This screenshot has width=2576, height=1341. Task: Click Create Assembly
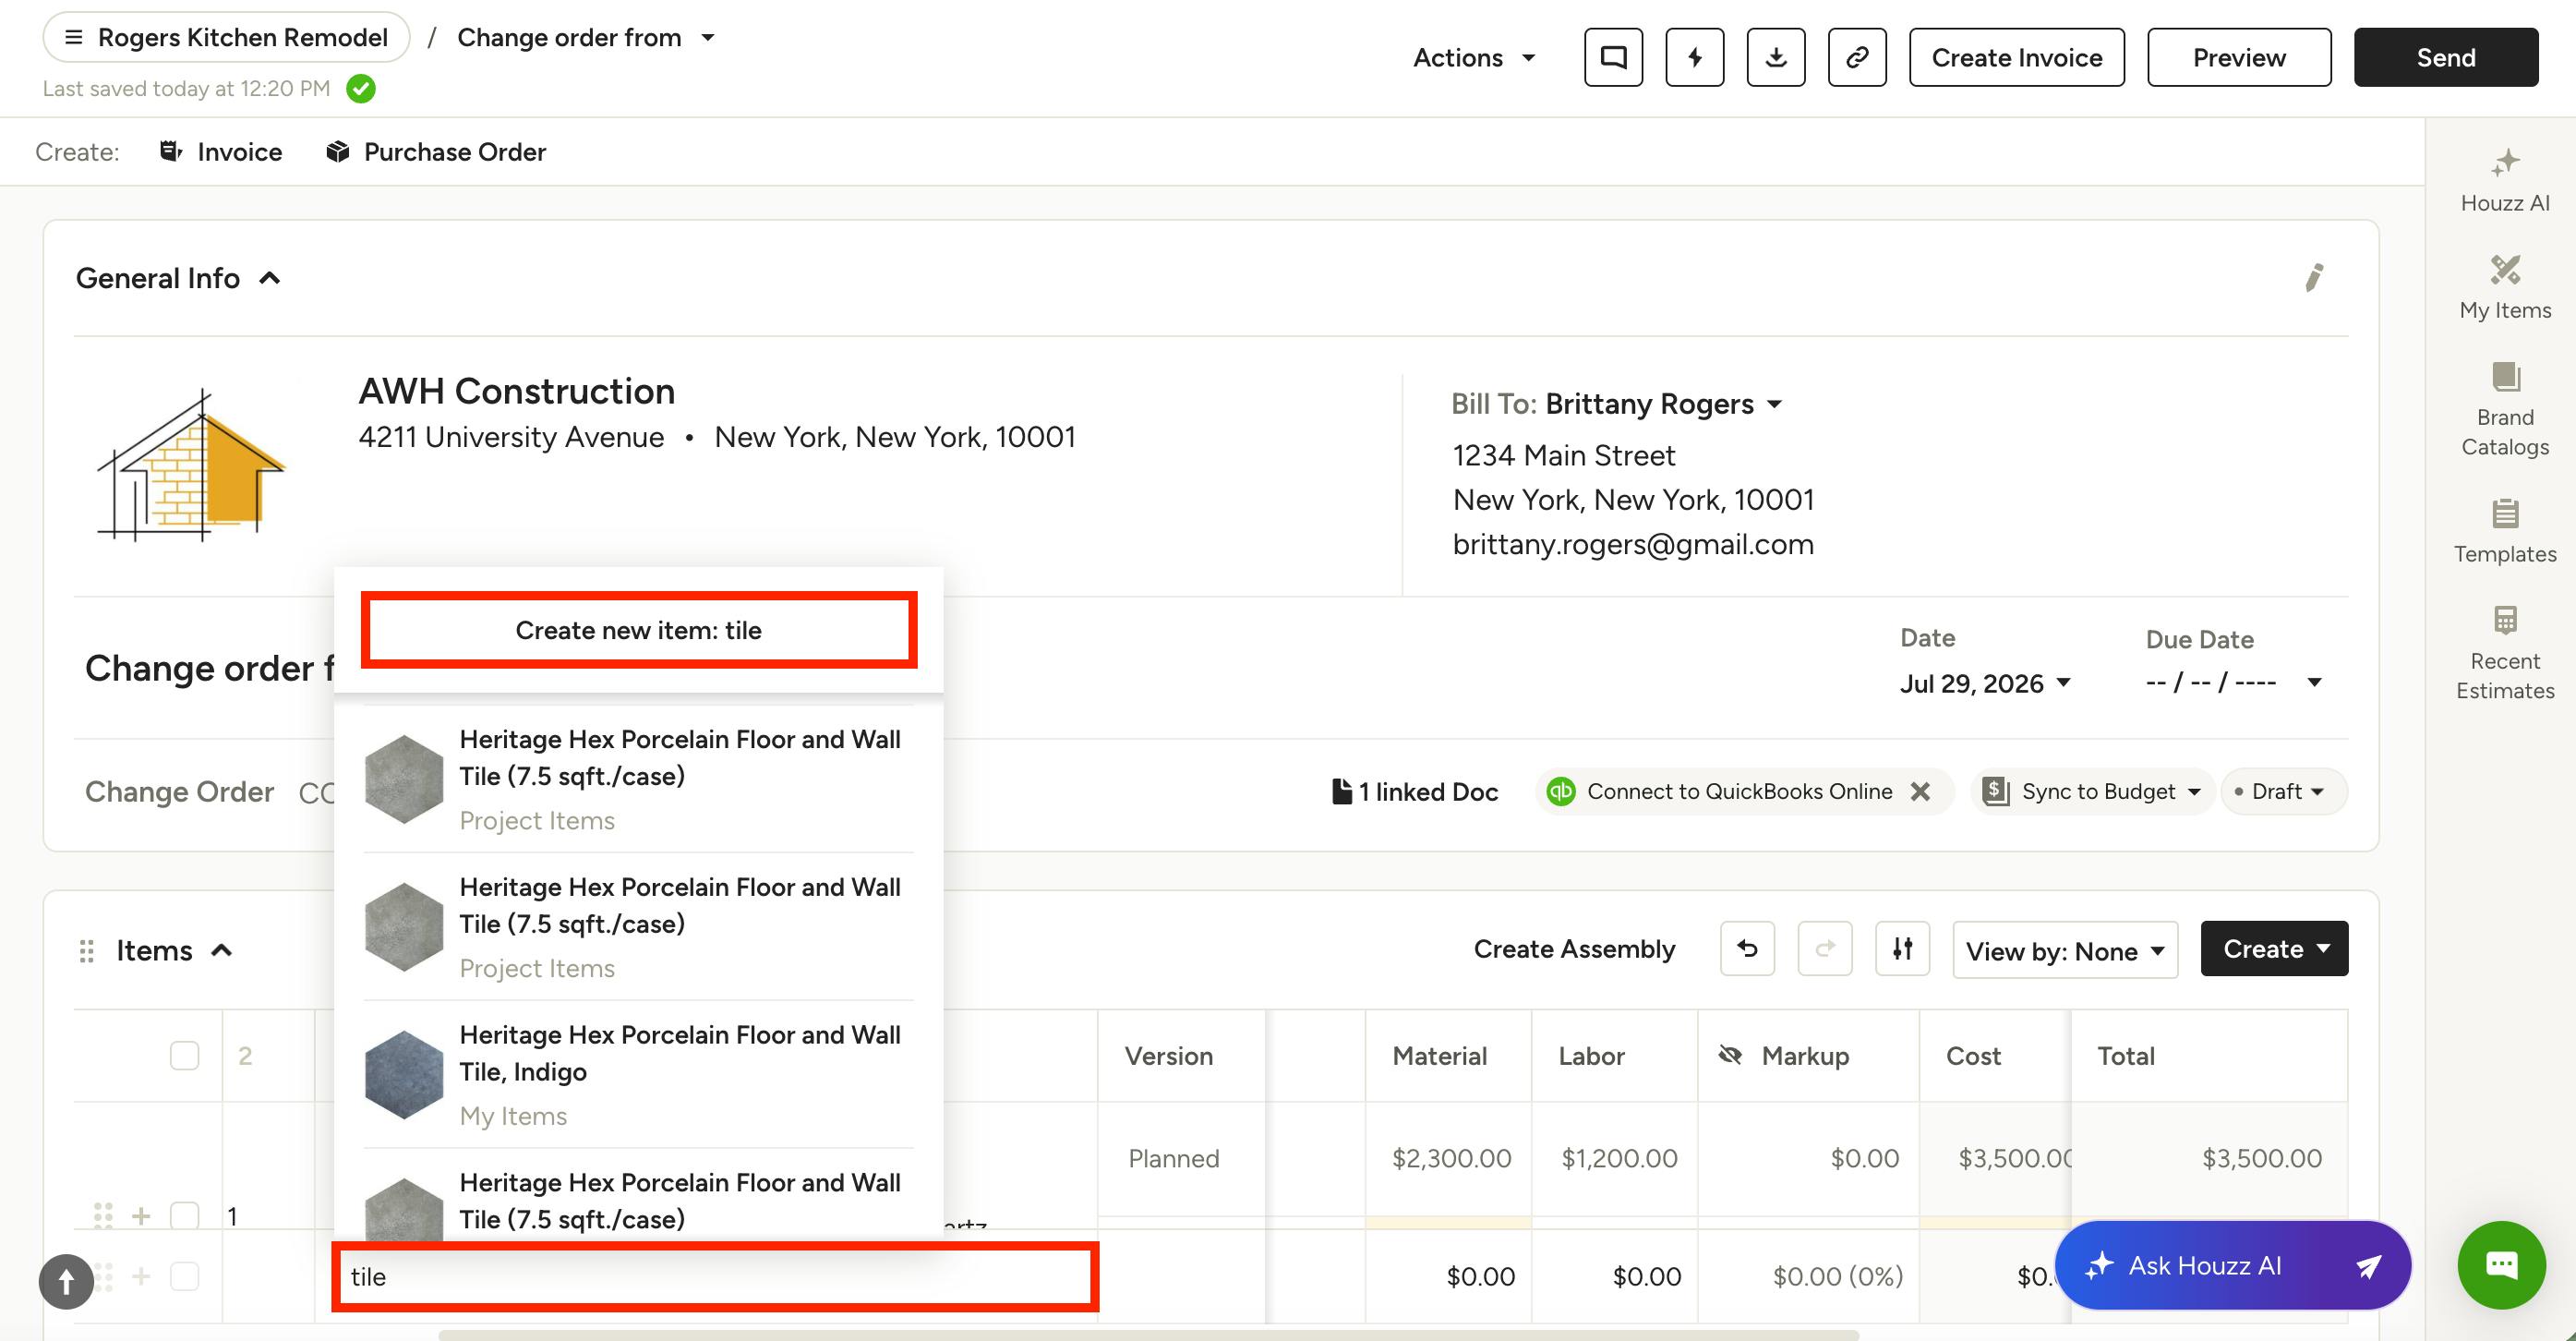(x=1574, y=948)
